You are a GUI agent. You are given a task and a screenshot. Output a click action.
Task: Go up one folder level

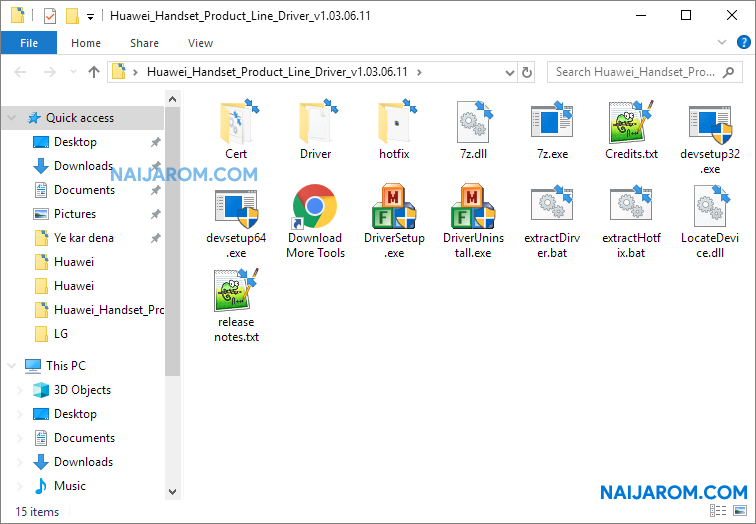tap(94, 72)
